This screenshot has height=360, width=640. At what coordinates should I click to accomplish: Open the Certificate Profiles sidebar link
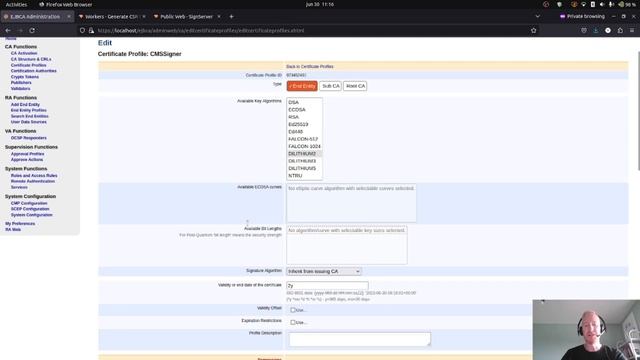(29, 65)
